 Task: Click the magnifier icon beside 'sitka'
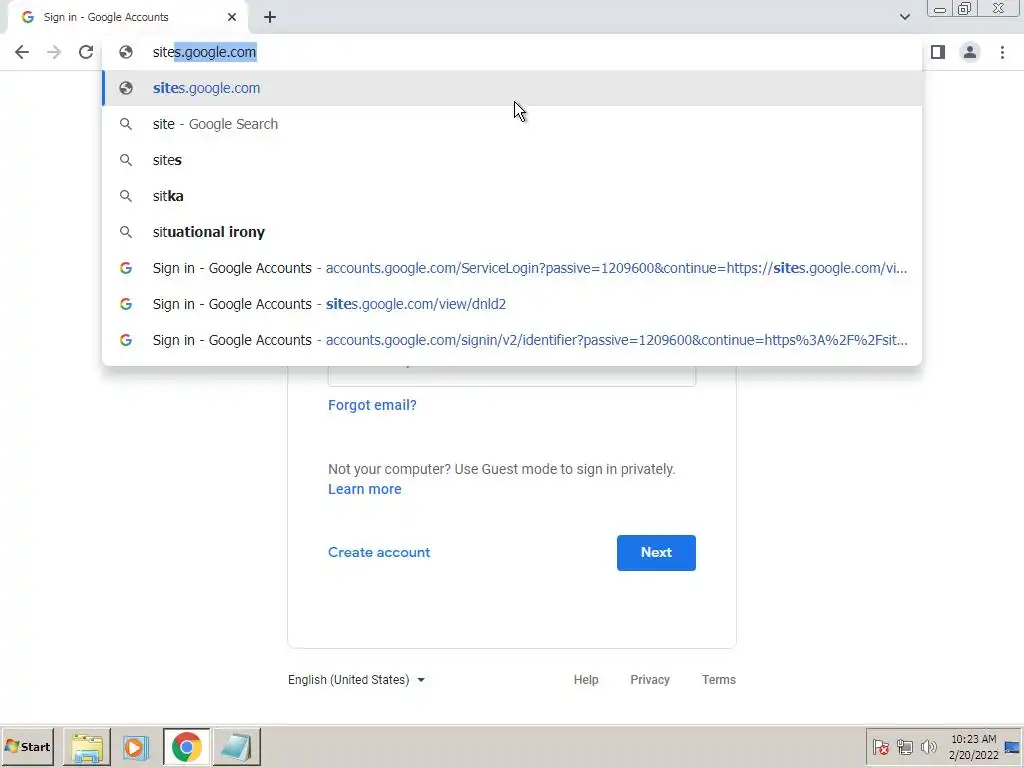click(x=126, y=196)
